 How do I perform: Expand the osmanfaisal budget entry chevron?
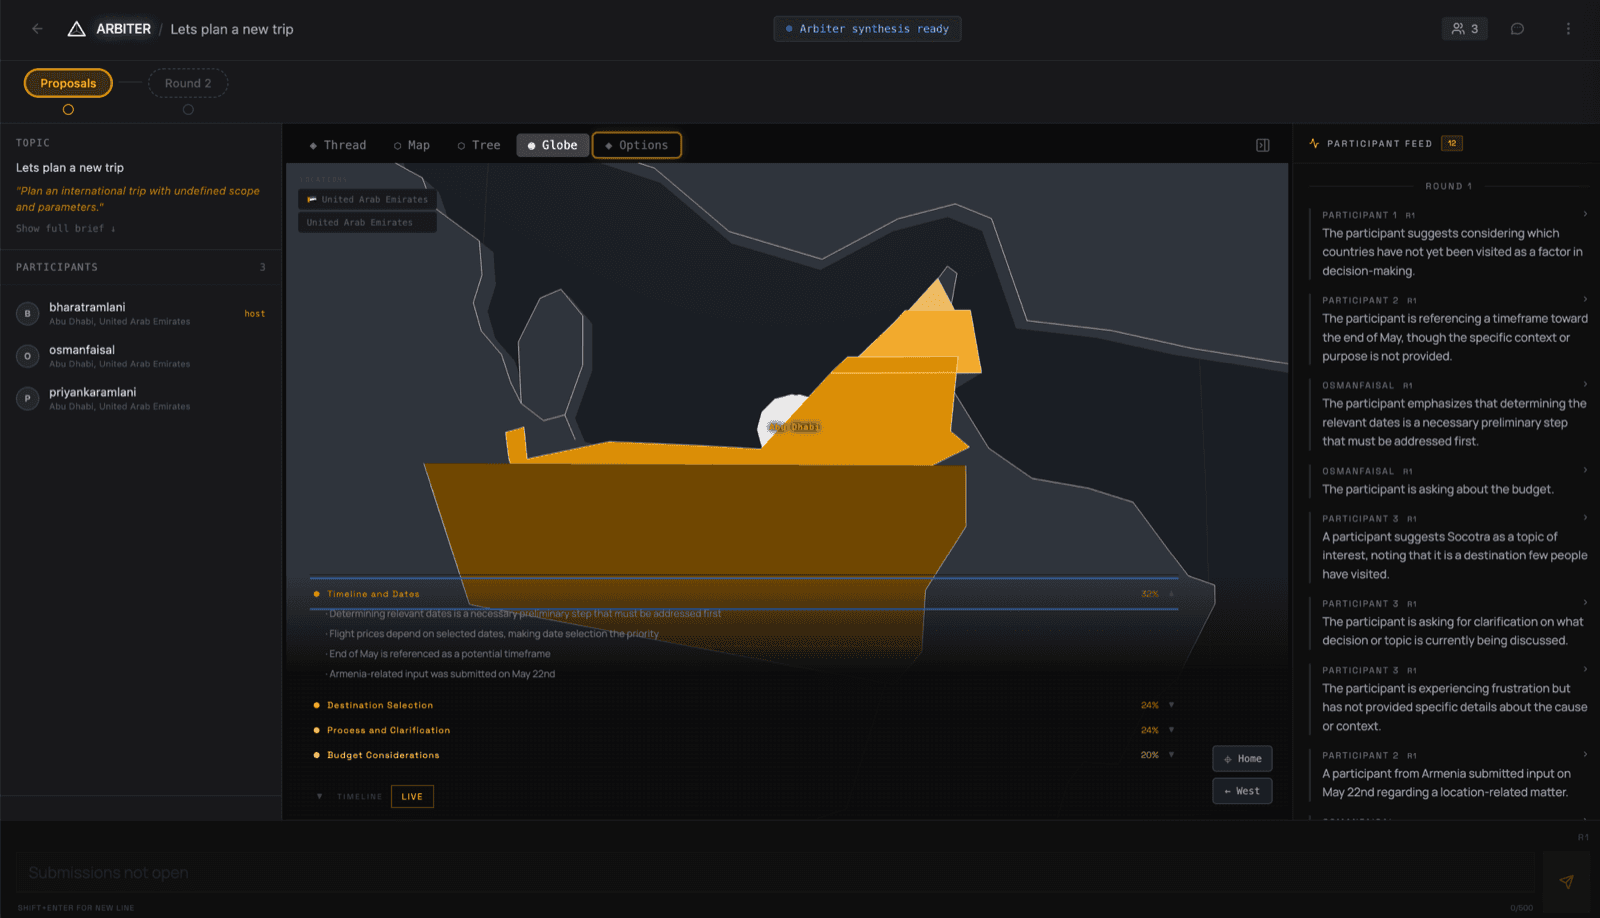[x=1585, y=470]
